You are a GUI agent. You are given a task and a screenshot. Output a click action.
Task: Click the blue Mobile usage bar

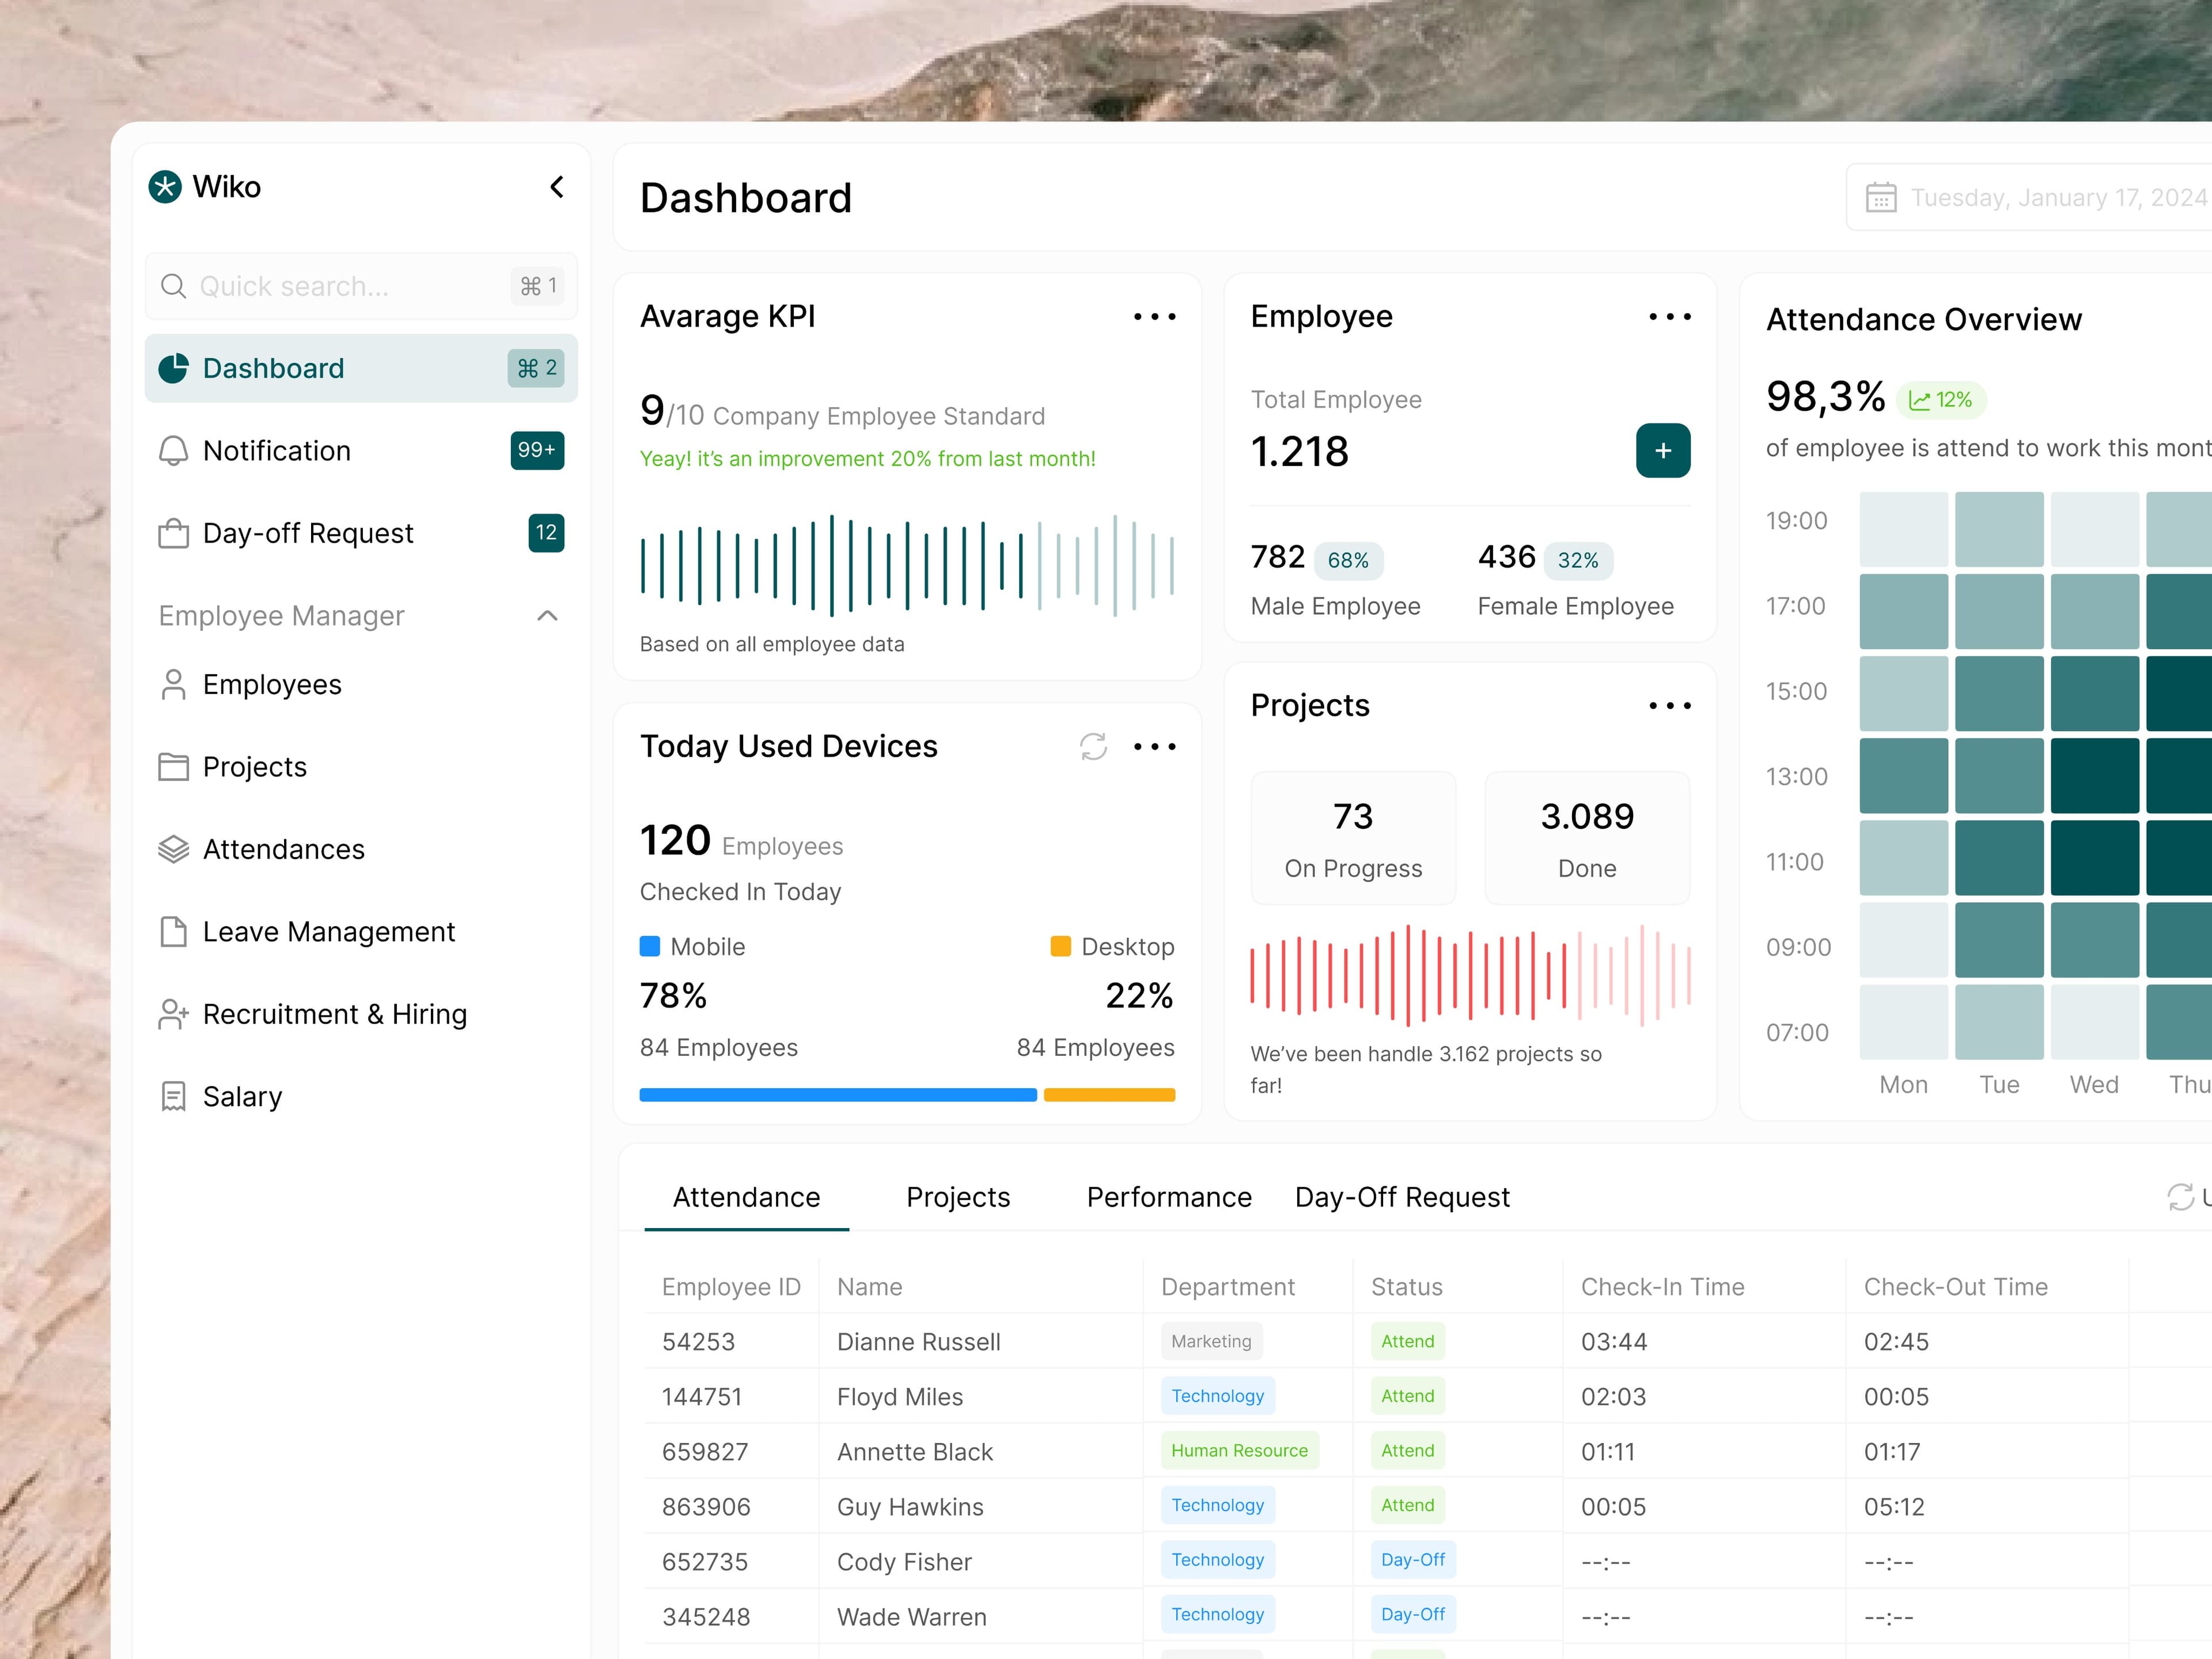838,1095
